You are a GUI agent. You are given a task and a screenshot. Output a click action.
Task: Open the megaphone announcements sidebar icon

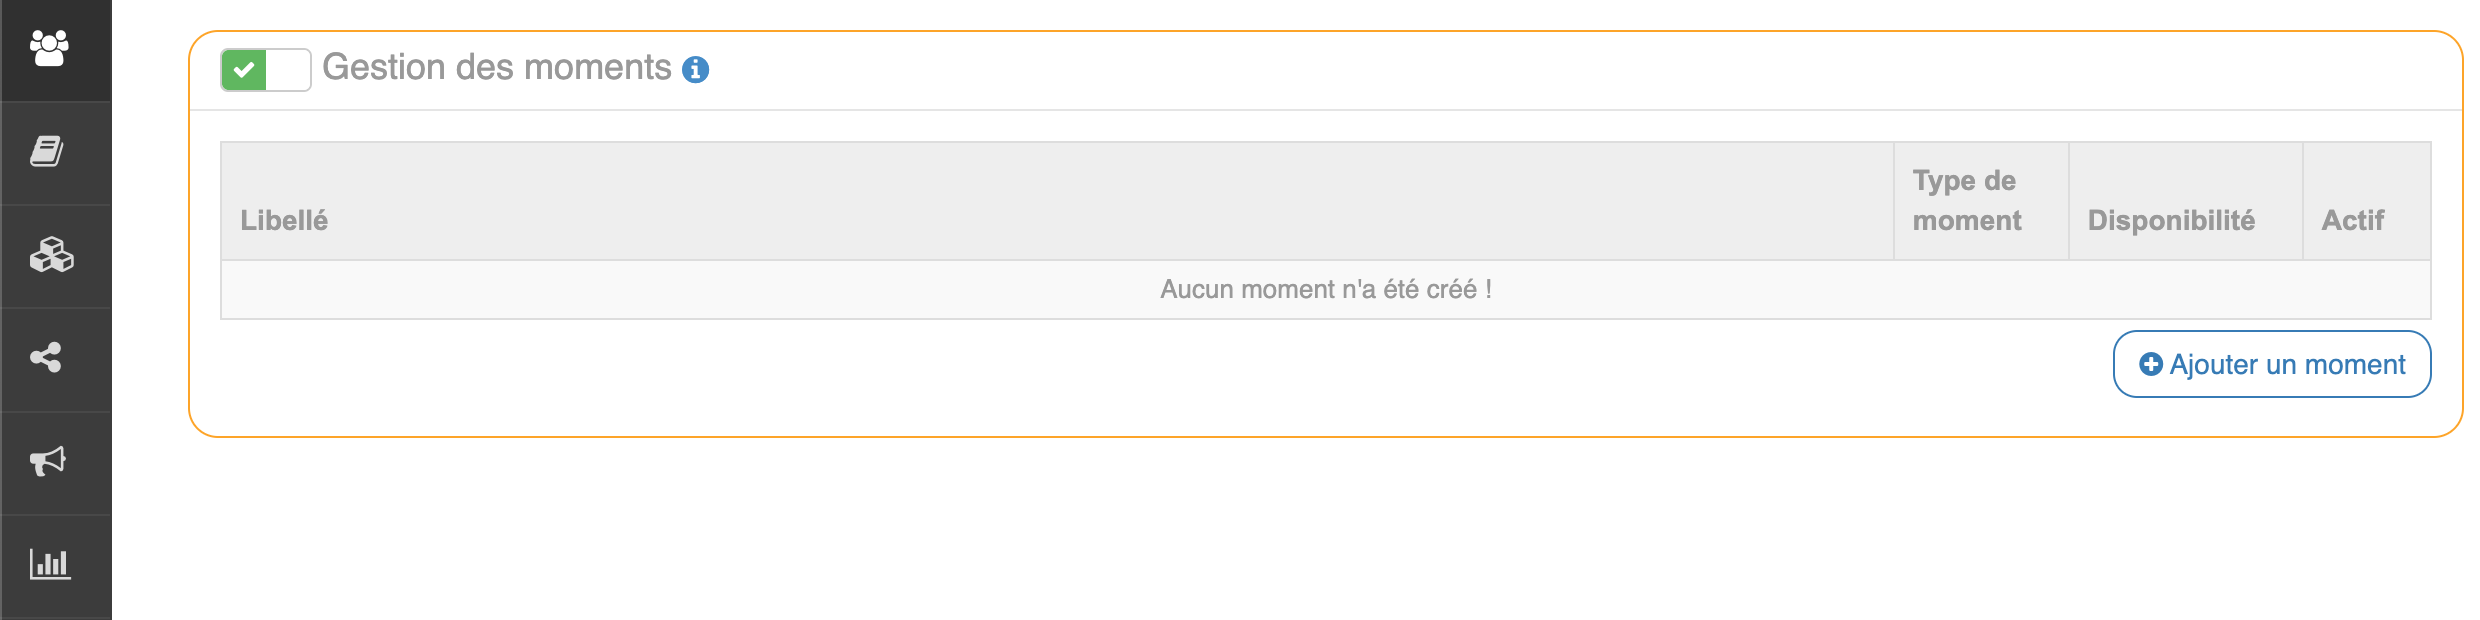point(47,461)
